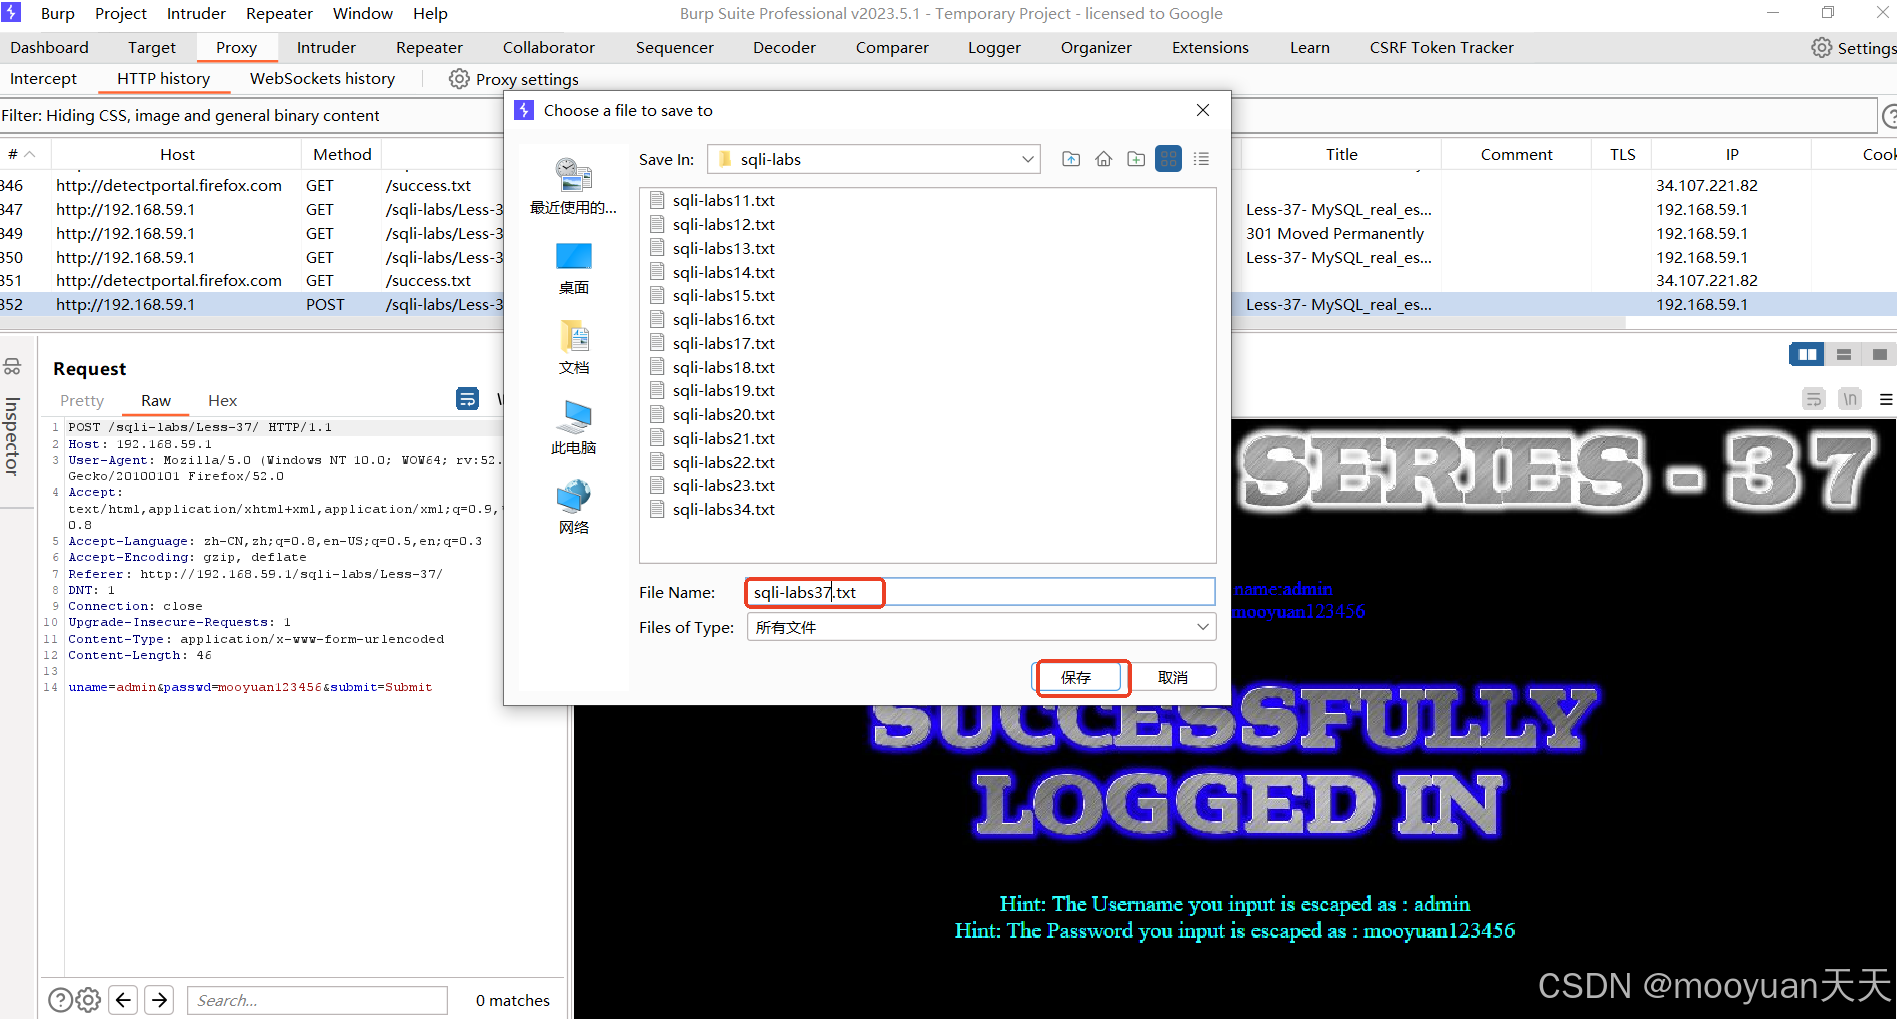The image size is (1897, 1019).
Task: Sort history by the Host column header
Action: pyautogui.click(x=177, y=154)
